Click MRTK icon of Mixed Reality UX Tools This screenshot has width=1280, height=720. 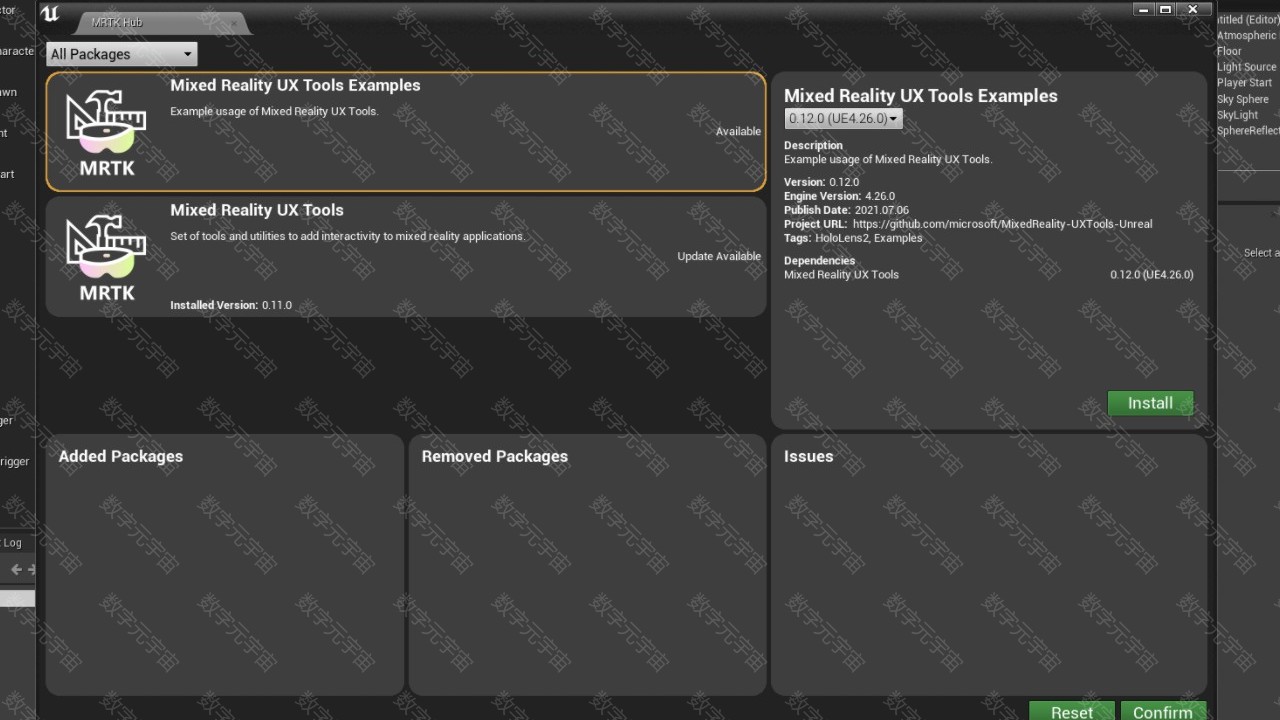(107, 258)
